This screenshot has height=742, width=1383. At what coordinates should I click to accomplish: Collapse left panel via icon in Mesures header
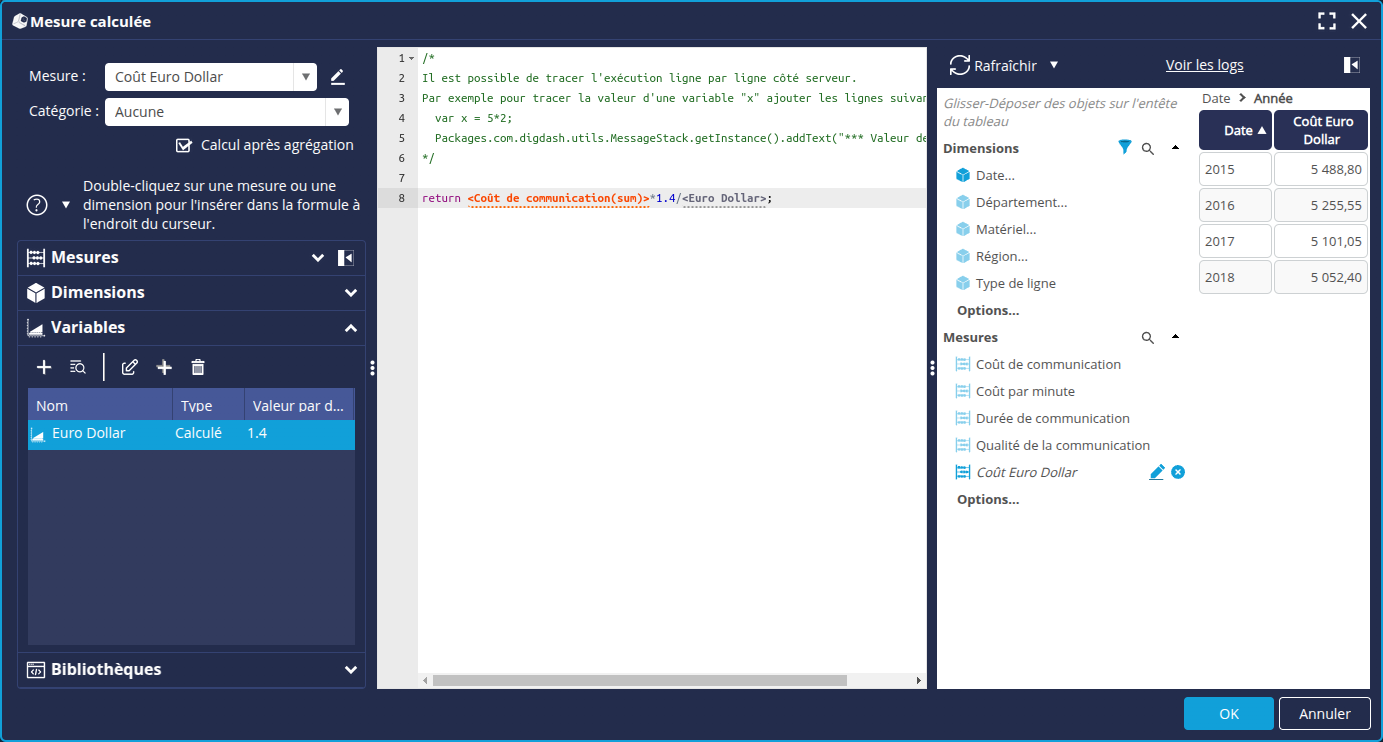click(x=345, y=258)
